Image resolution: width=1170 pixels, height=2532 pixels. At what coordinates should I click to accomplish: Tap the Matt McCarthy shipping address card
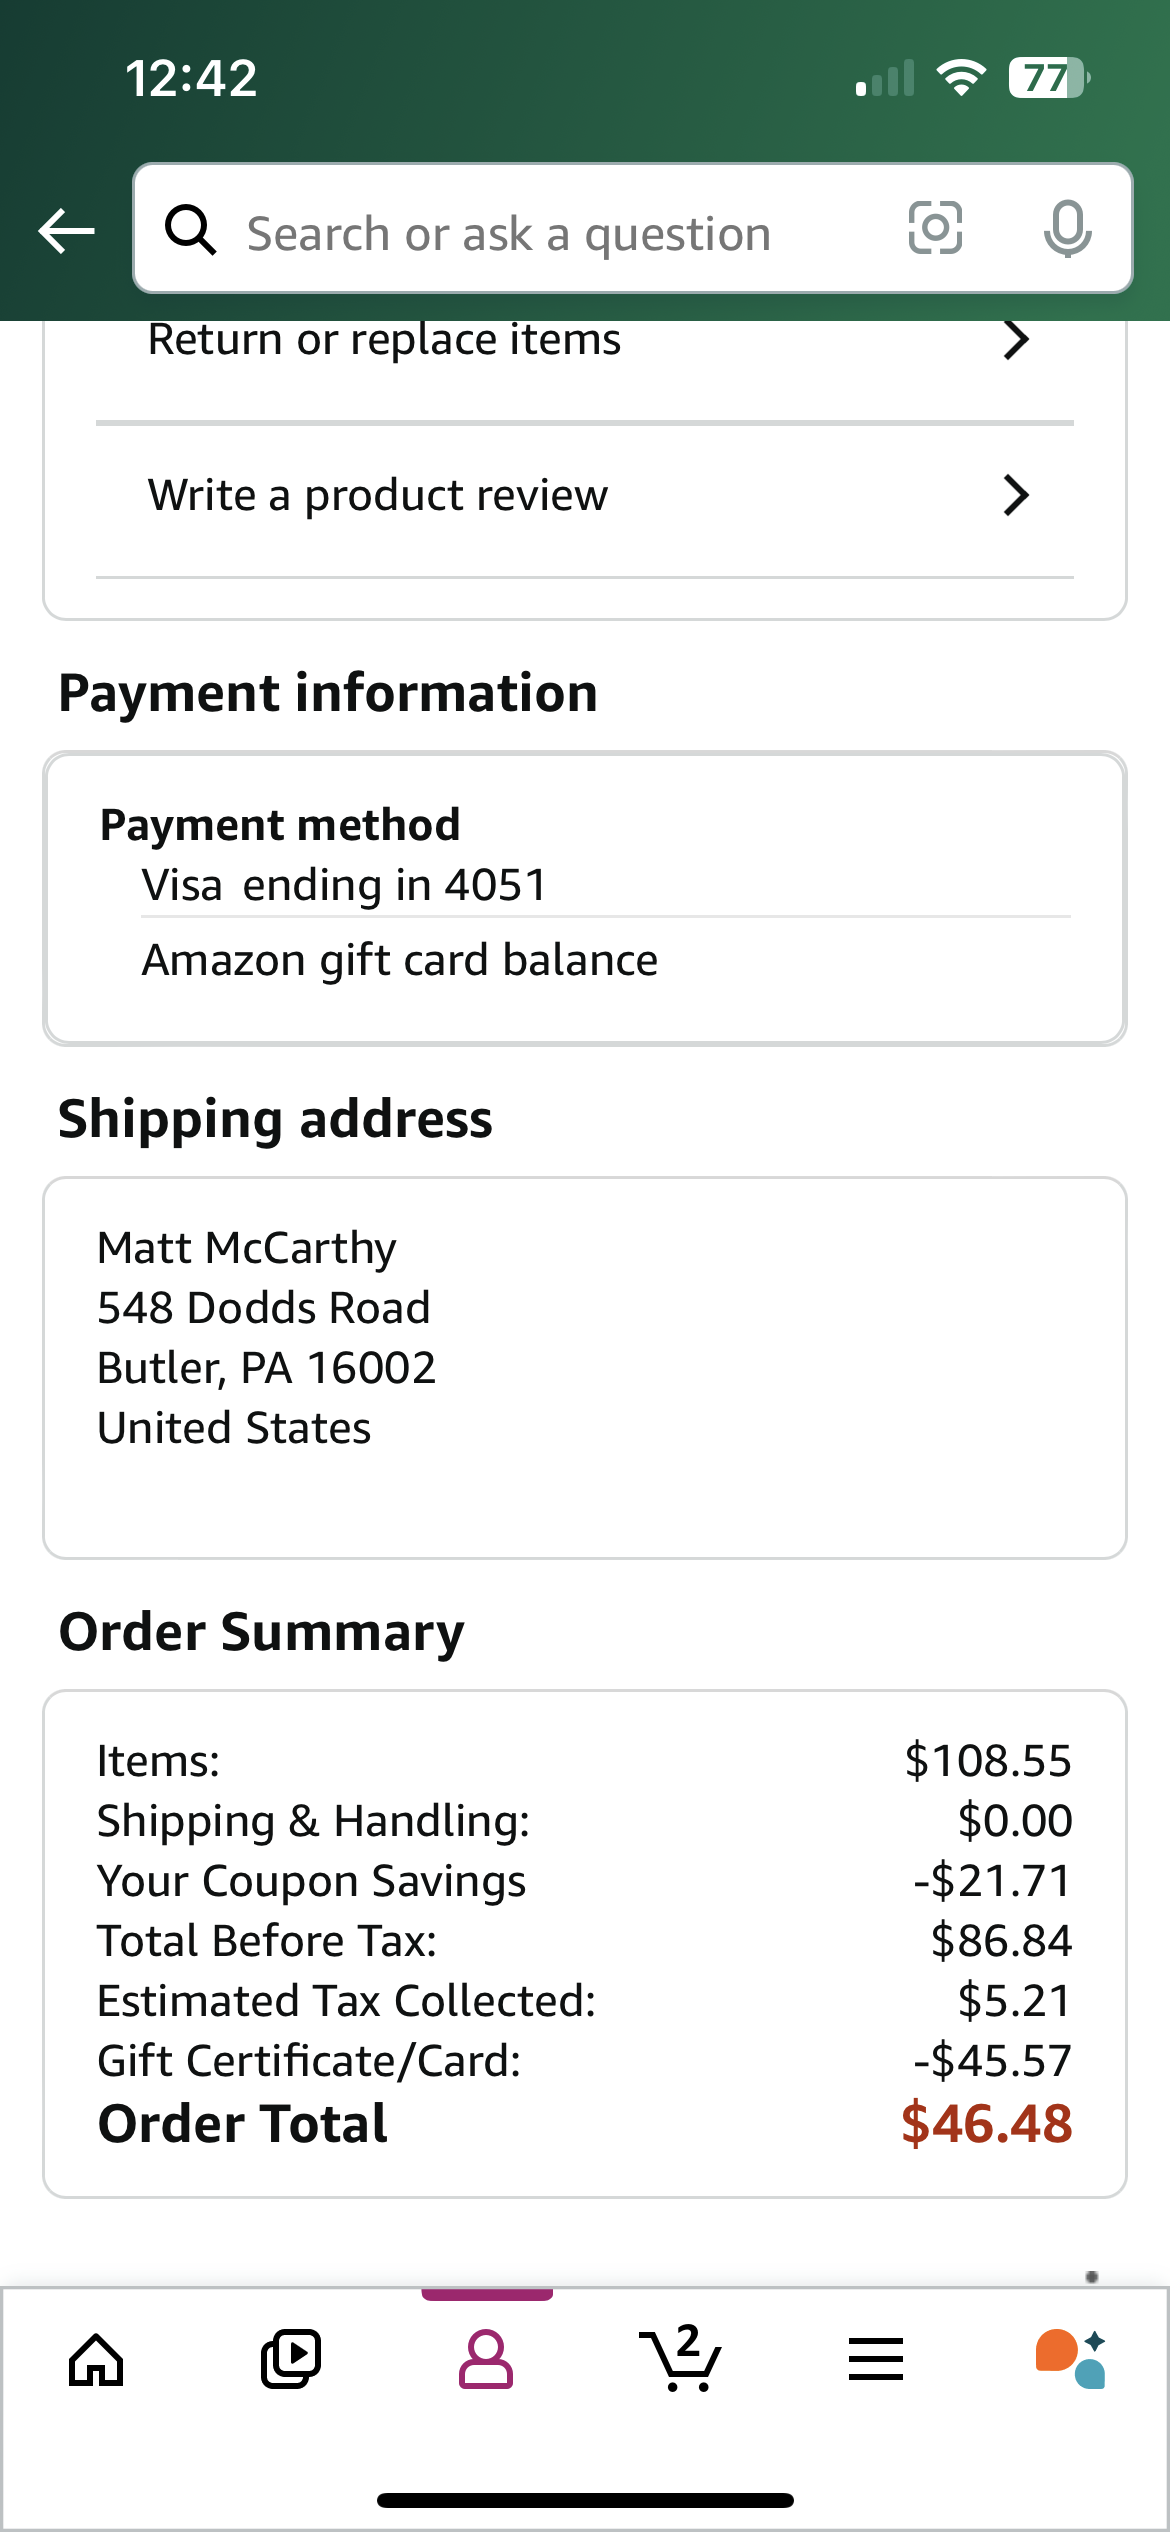point(585,1367)
